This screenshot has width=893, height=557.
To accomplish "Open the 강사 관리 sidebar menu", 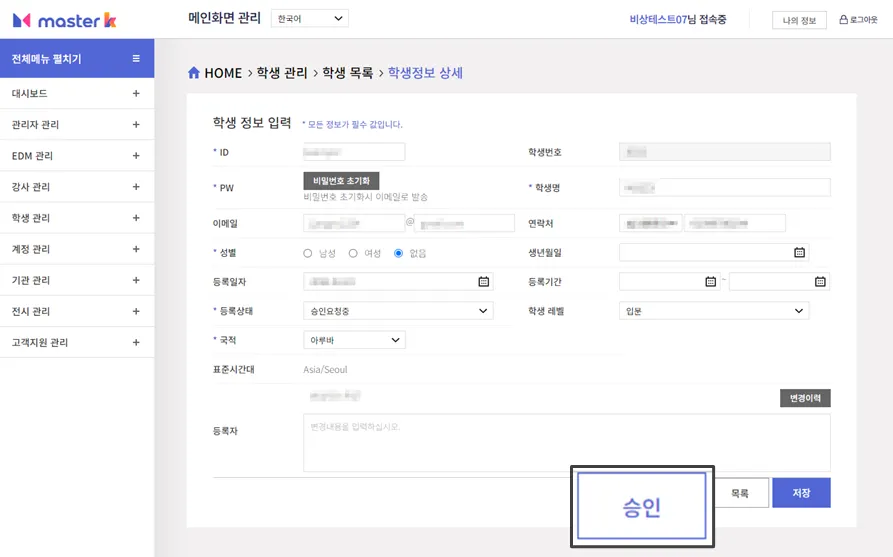I will click(77, 187).
